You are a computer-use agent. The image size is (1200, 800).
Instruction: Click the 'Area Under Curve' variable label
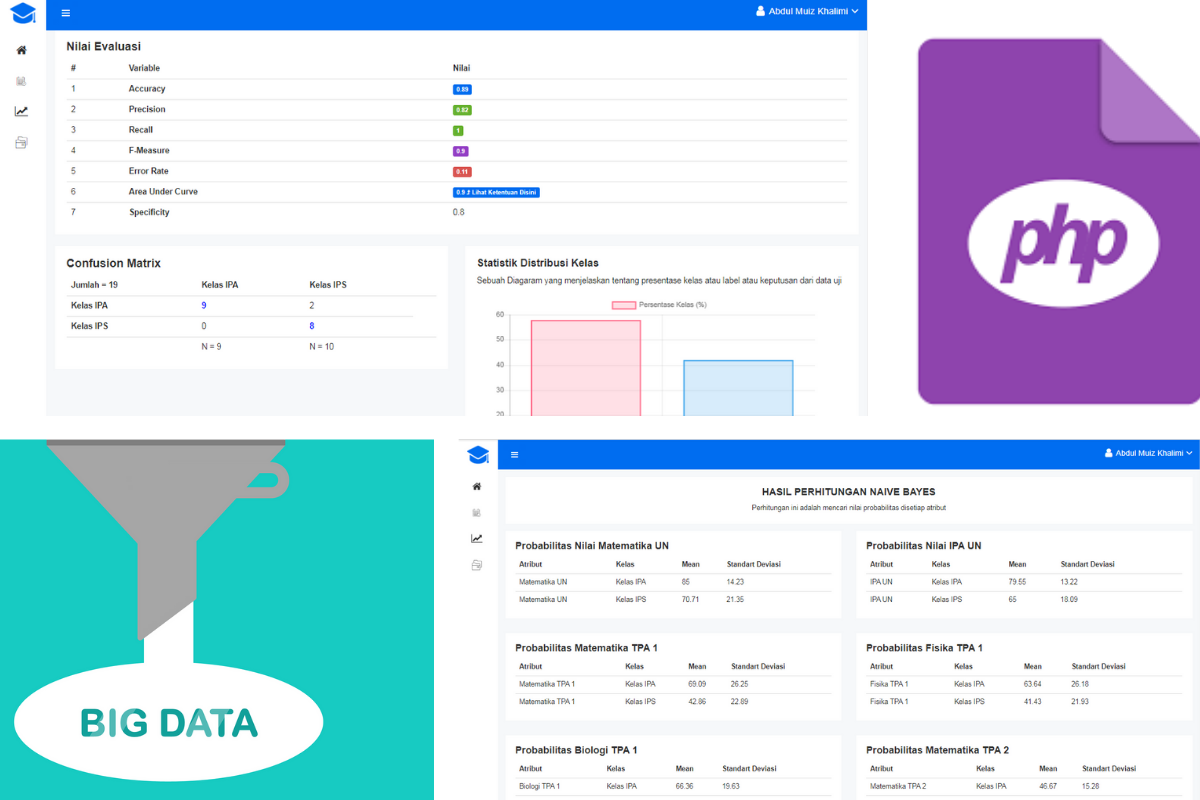pos(163,192)
